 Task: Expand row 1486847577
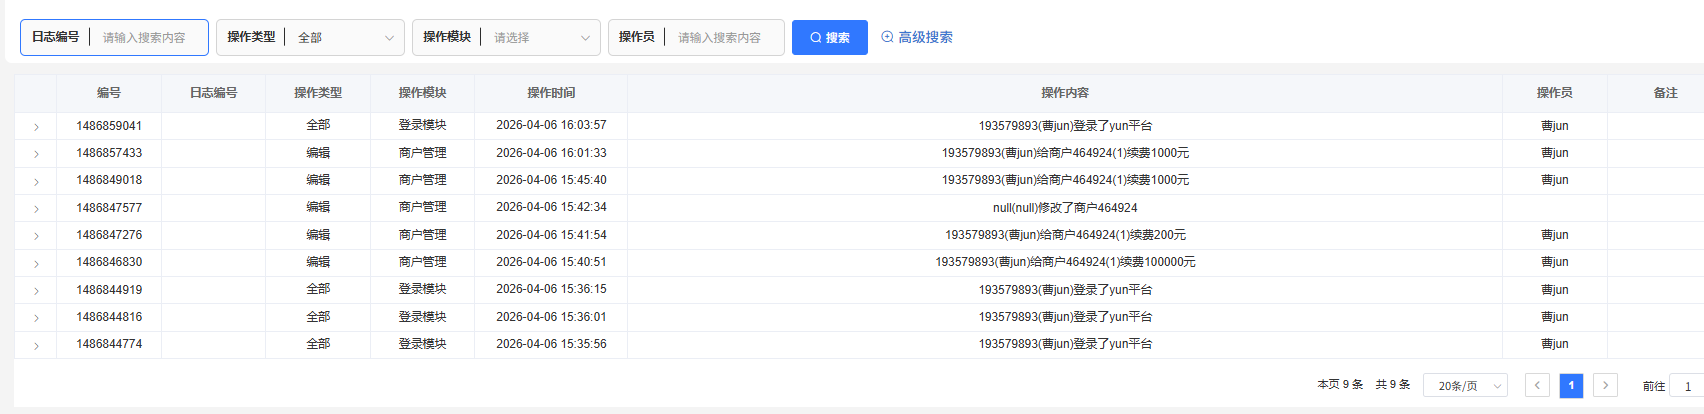(x=36, y=209)
